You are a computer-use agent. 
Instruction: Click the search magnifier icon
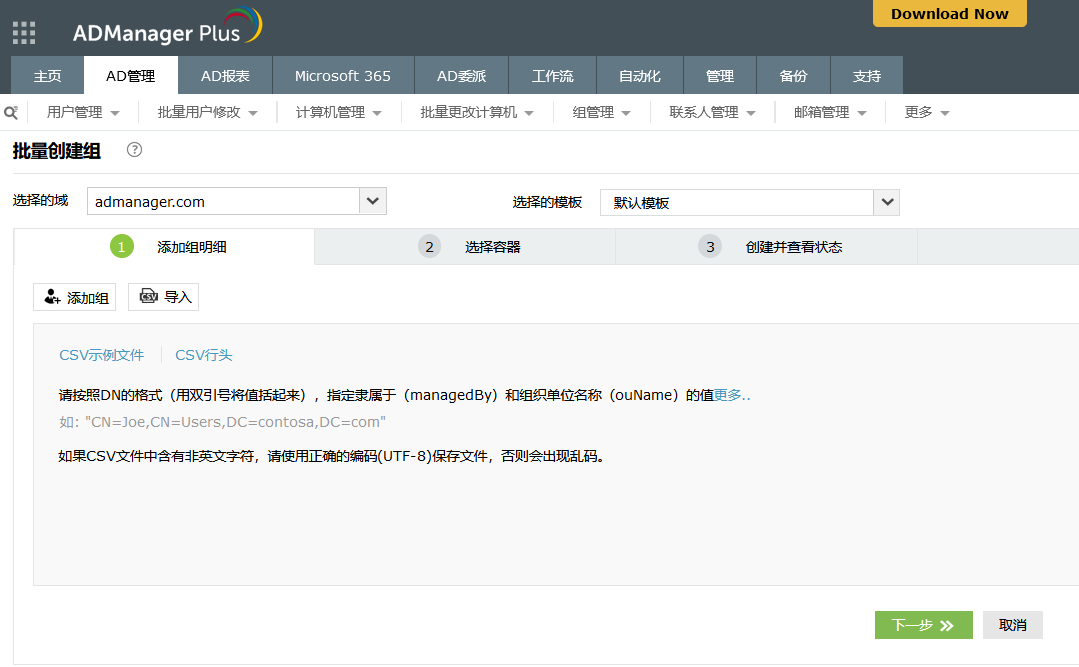coord(11,113)
